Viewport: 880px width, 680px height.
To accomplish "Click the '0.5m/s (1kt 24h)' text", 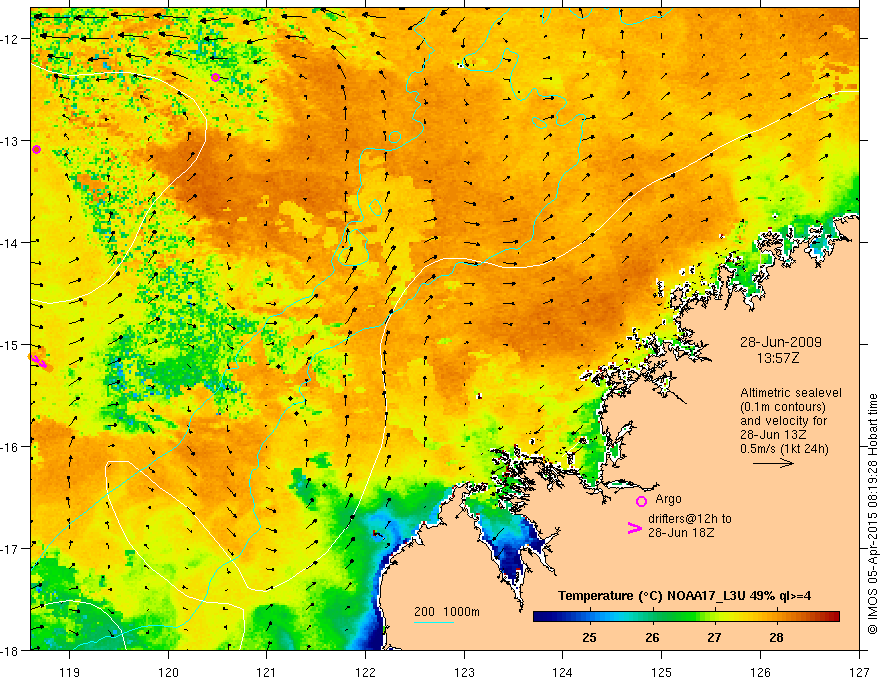I will pos(784,449).
